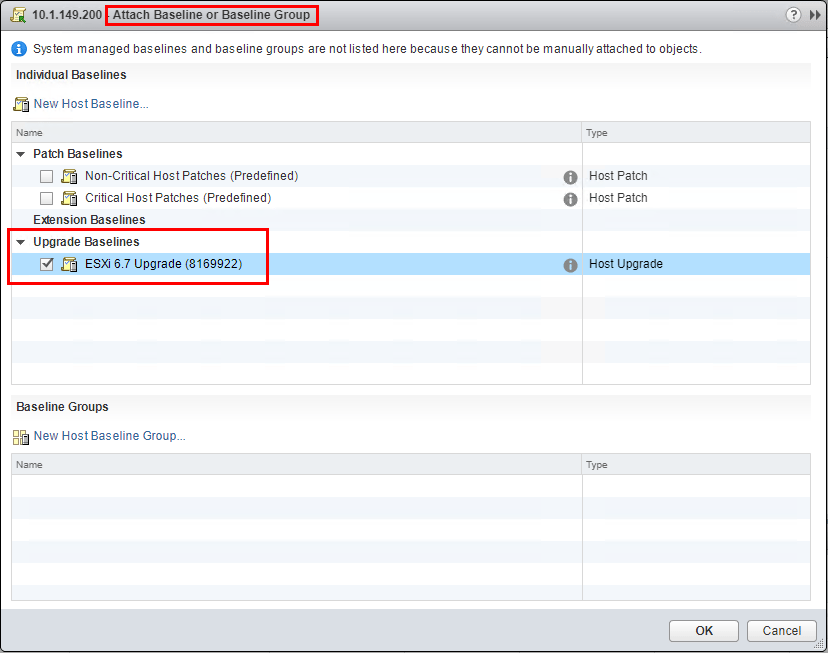Viewport: 828px width, 653px height.
Task: Select Critical Host Patches (Predefined) row text
Action: pos(178,198)
